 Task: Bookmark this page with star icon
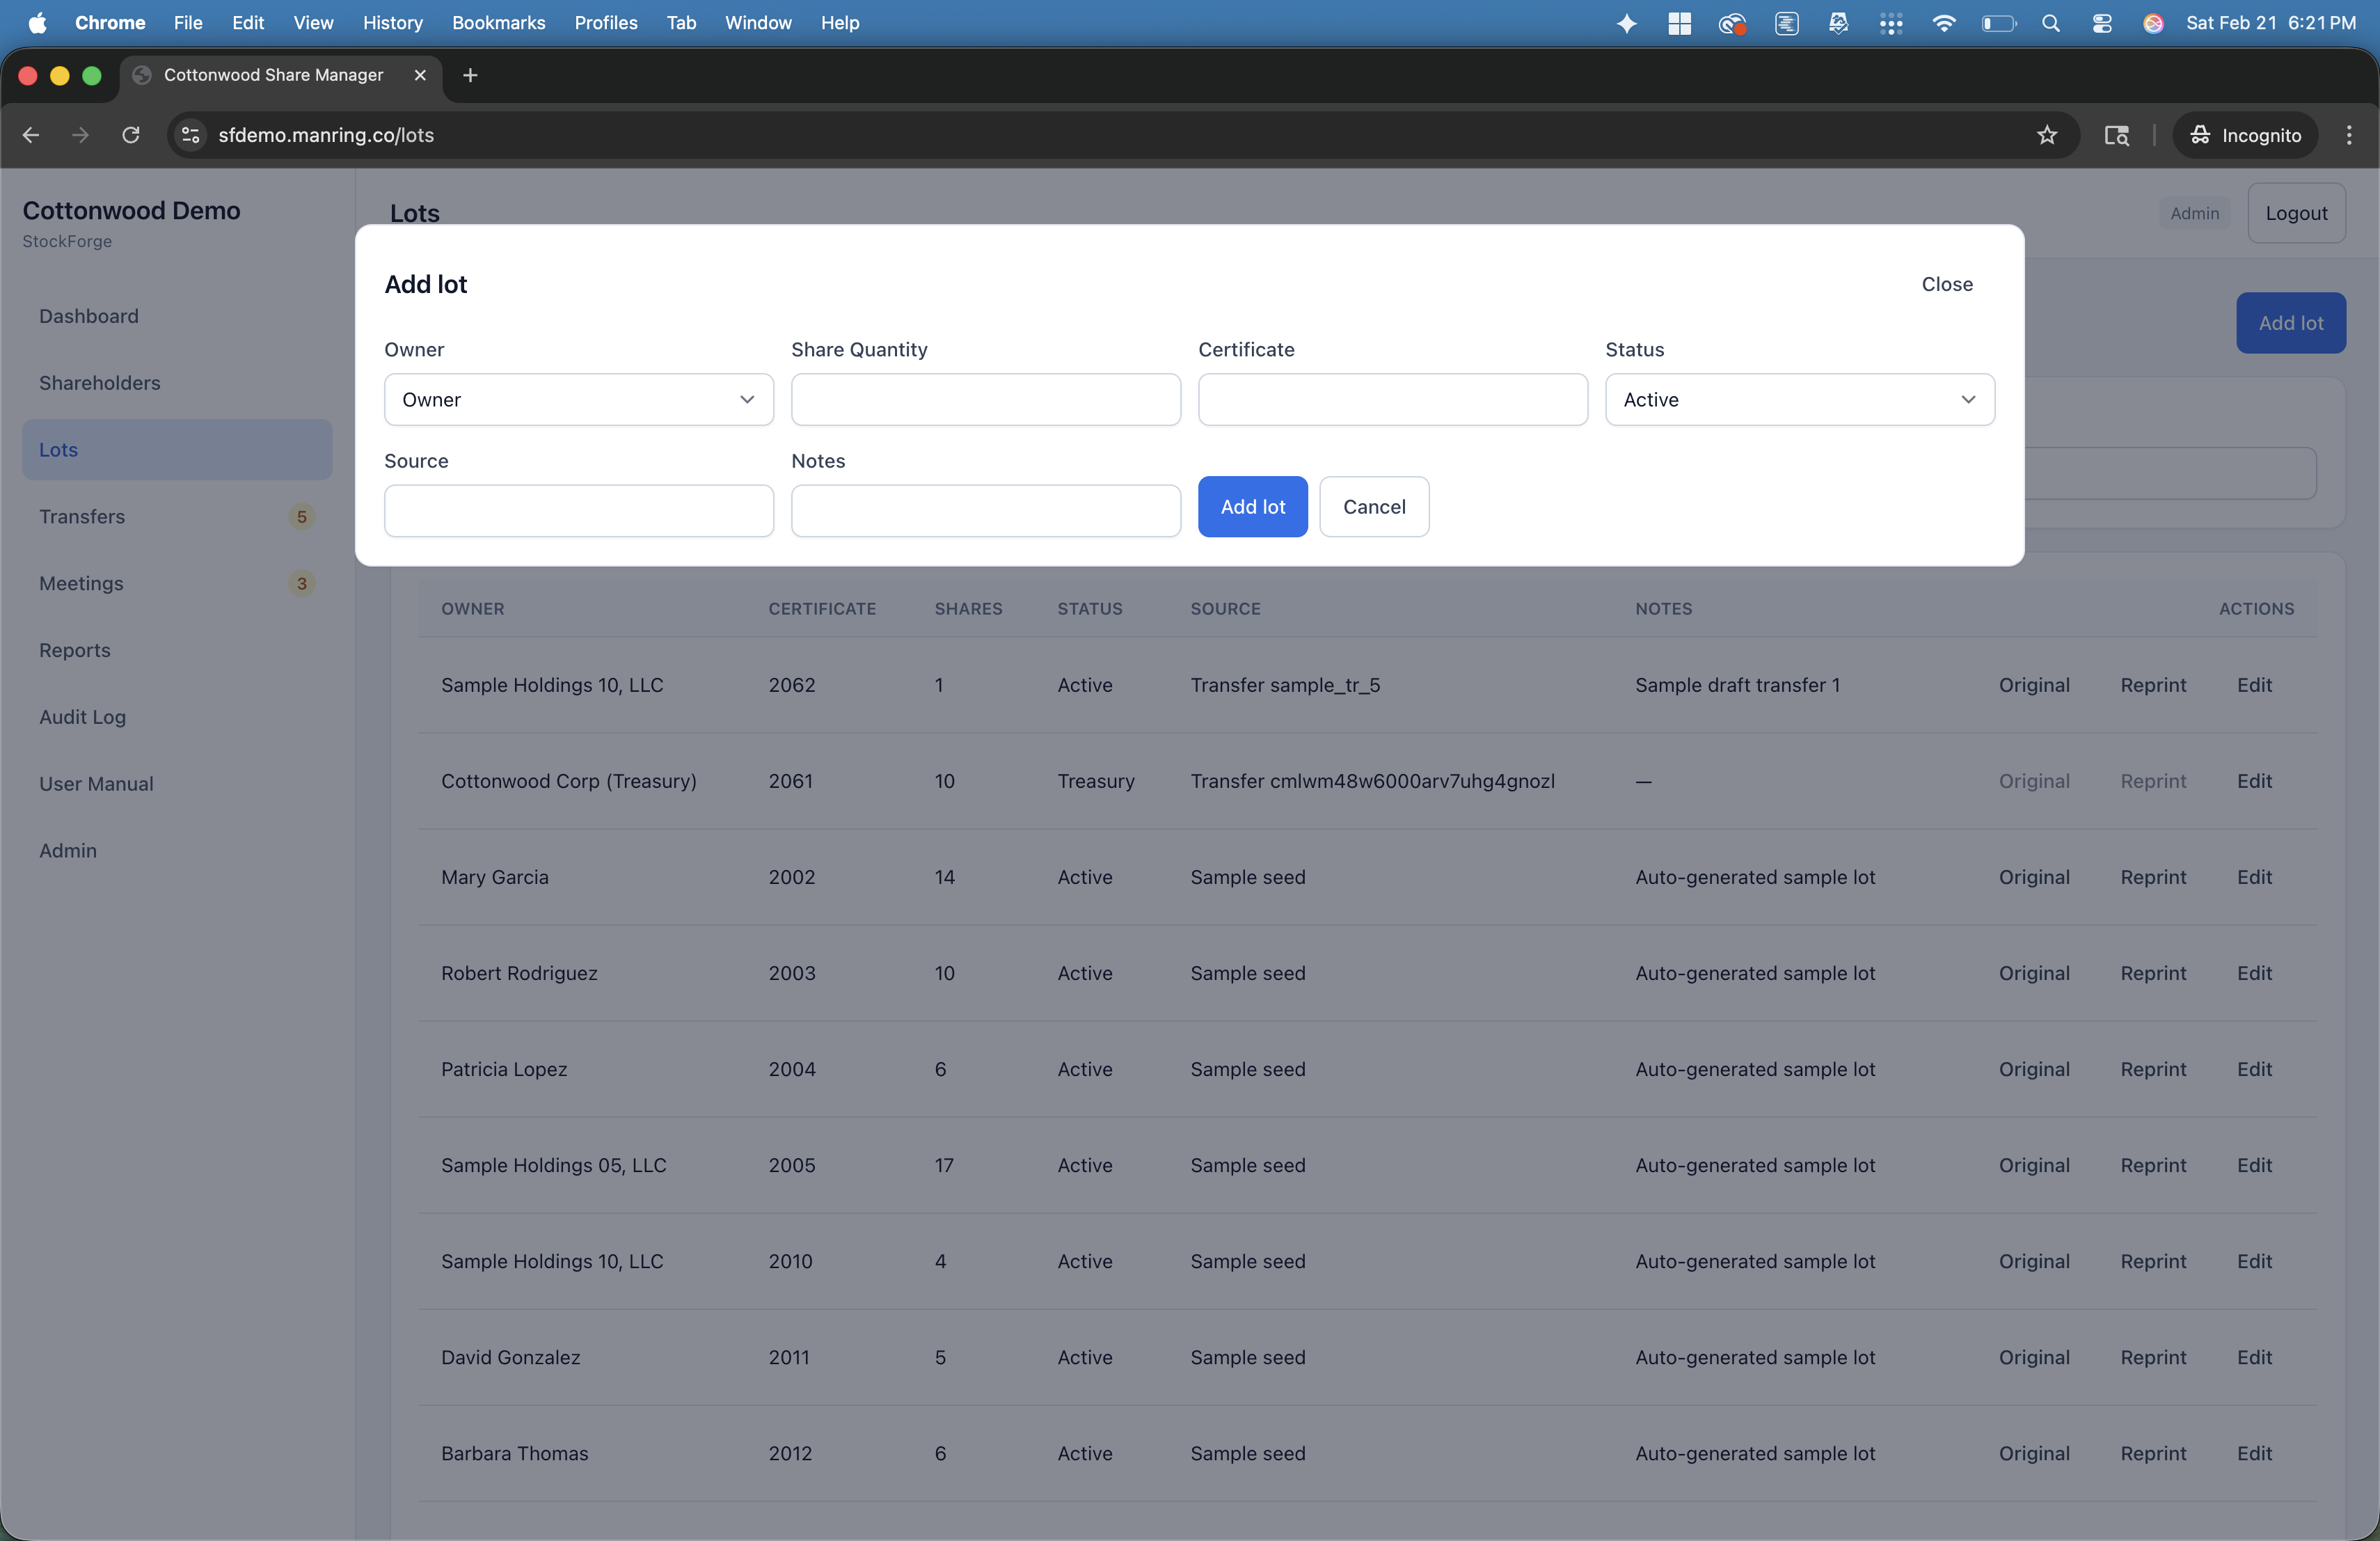pyautogui.click(x=2046, y=135)
